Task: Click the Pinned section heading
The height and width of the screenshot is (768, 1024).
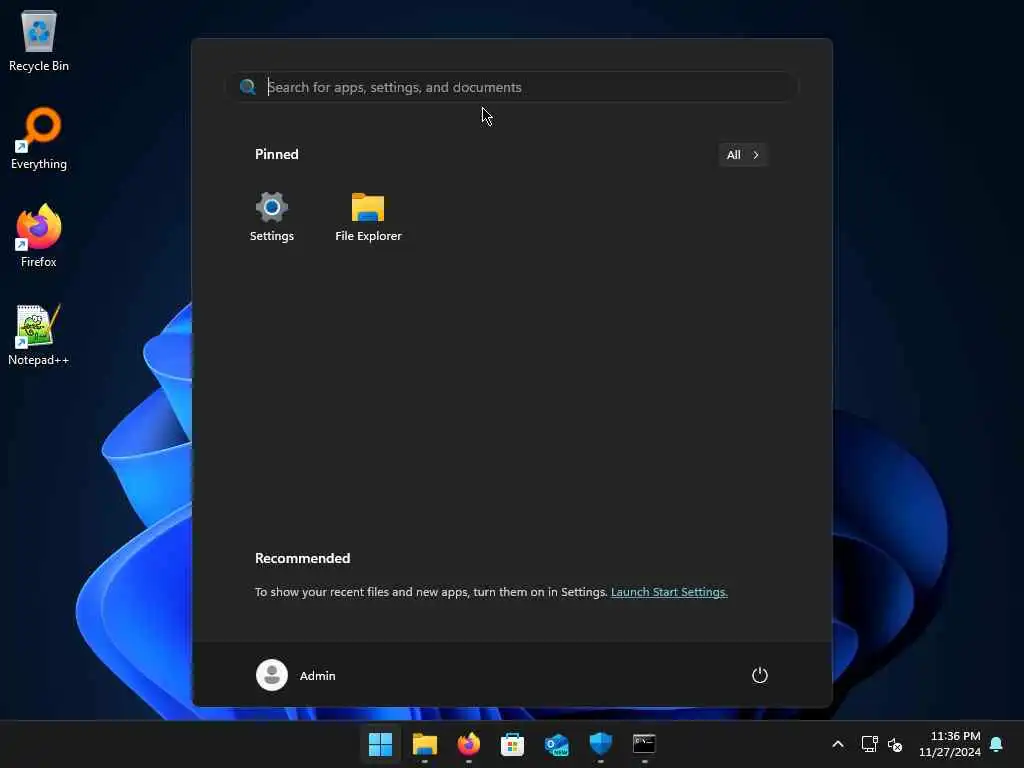Action: [x=277, y=154]
